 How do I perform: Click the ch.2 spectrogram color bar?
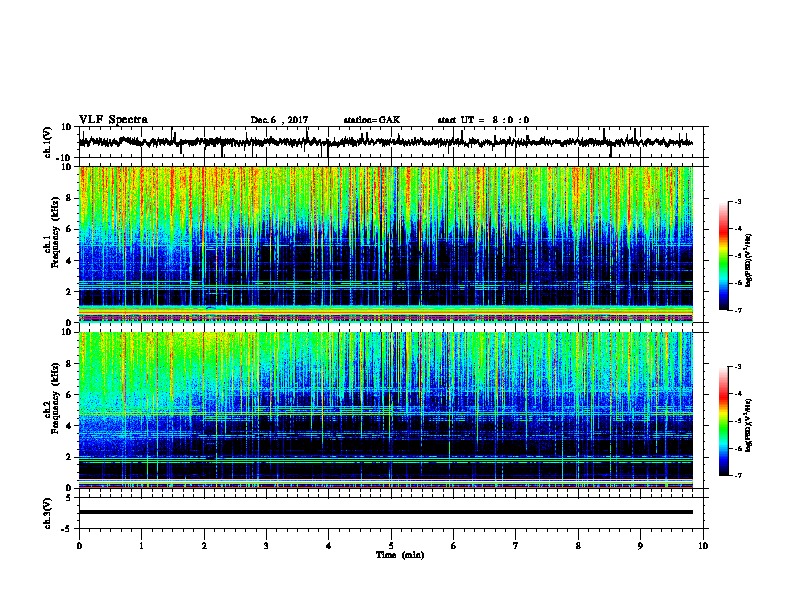[724, 421]
